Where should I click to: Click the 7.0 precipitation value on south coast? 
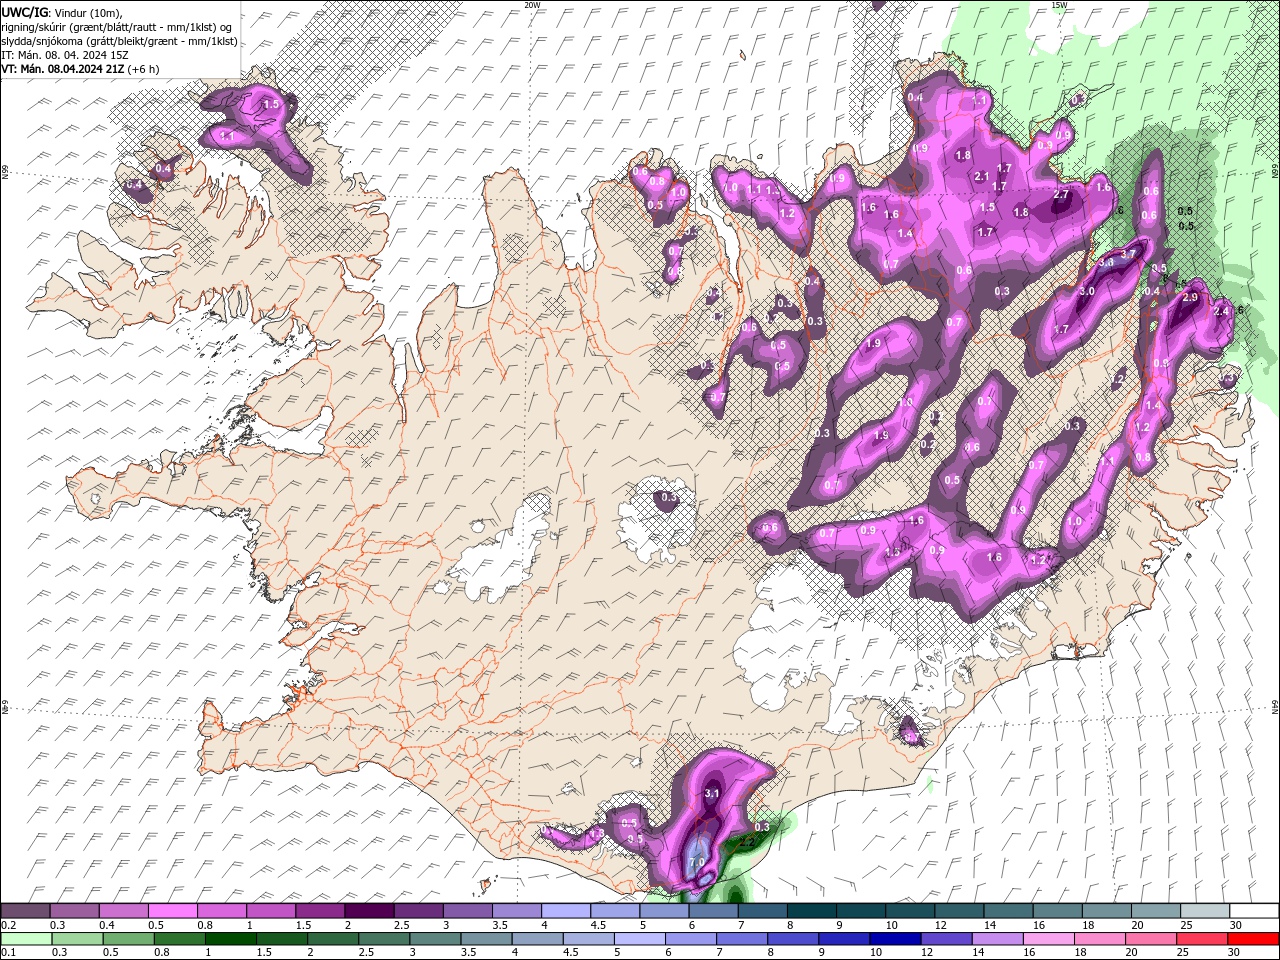coord(697,862)
